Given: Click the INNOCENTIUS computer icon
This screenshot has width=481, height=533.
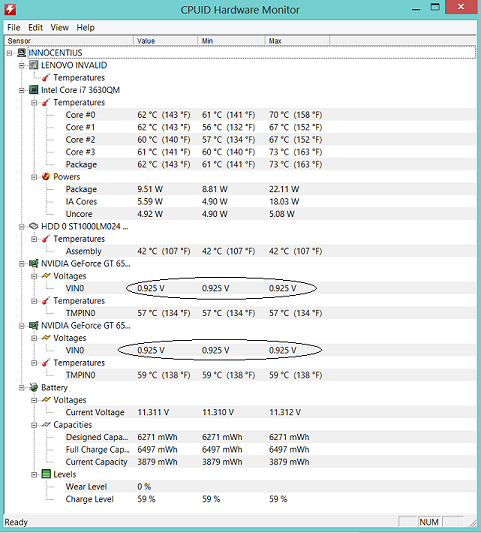Looking at the screenshot, I should (22, 53).
